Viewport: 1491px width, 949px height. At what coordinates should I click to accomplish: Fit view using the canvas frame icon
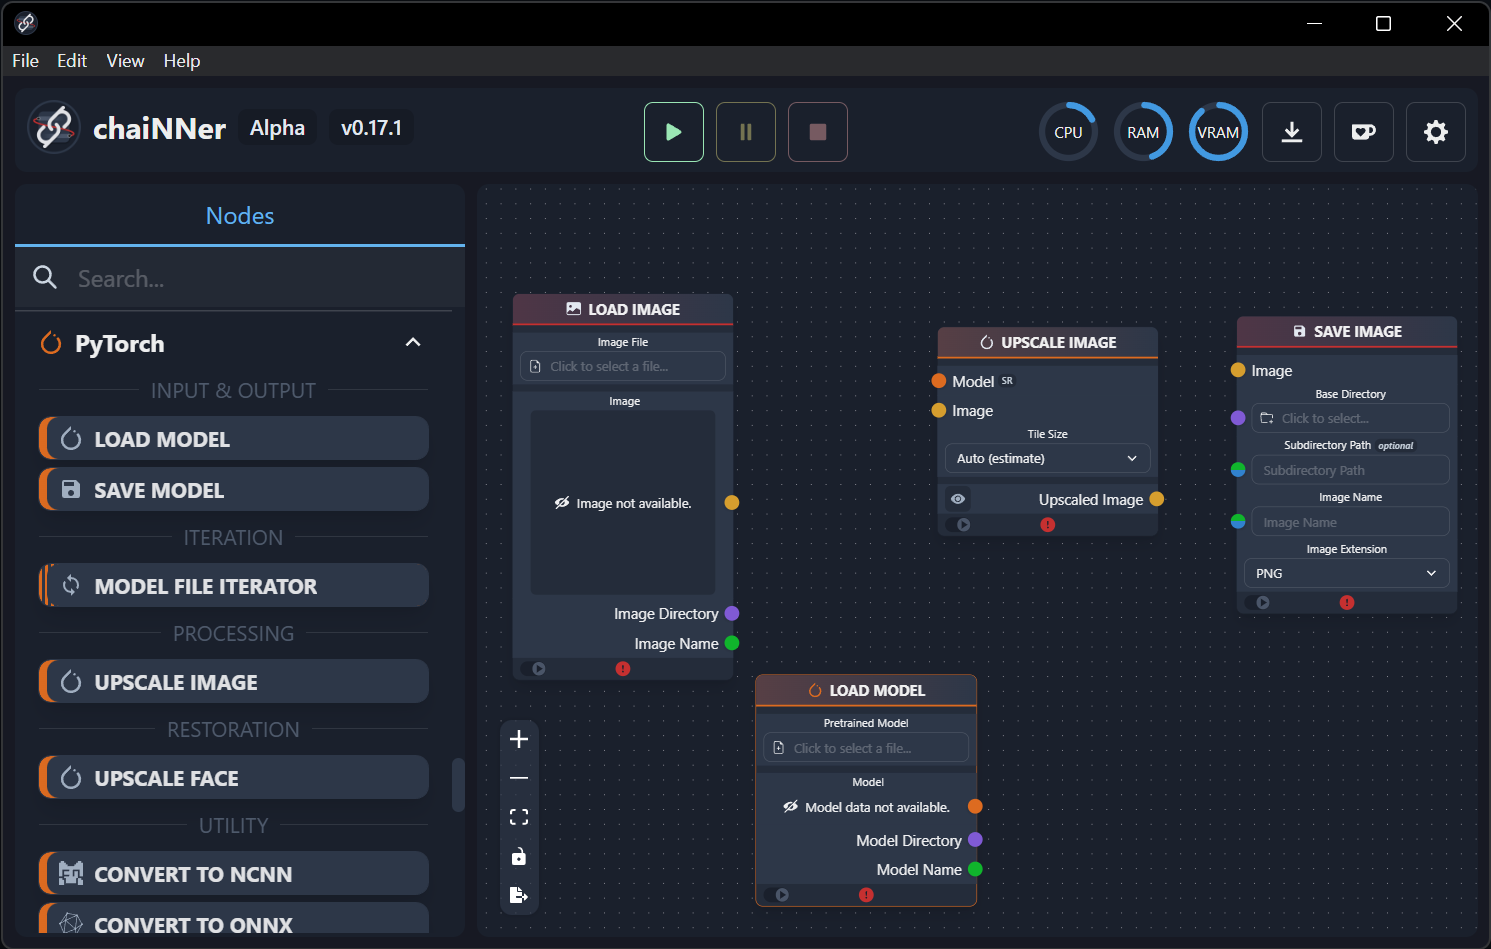pyautogui.click(x=519, y=817)
